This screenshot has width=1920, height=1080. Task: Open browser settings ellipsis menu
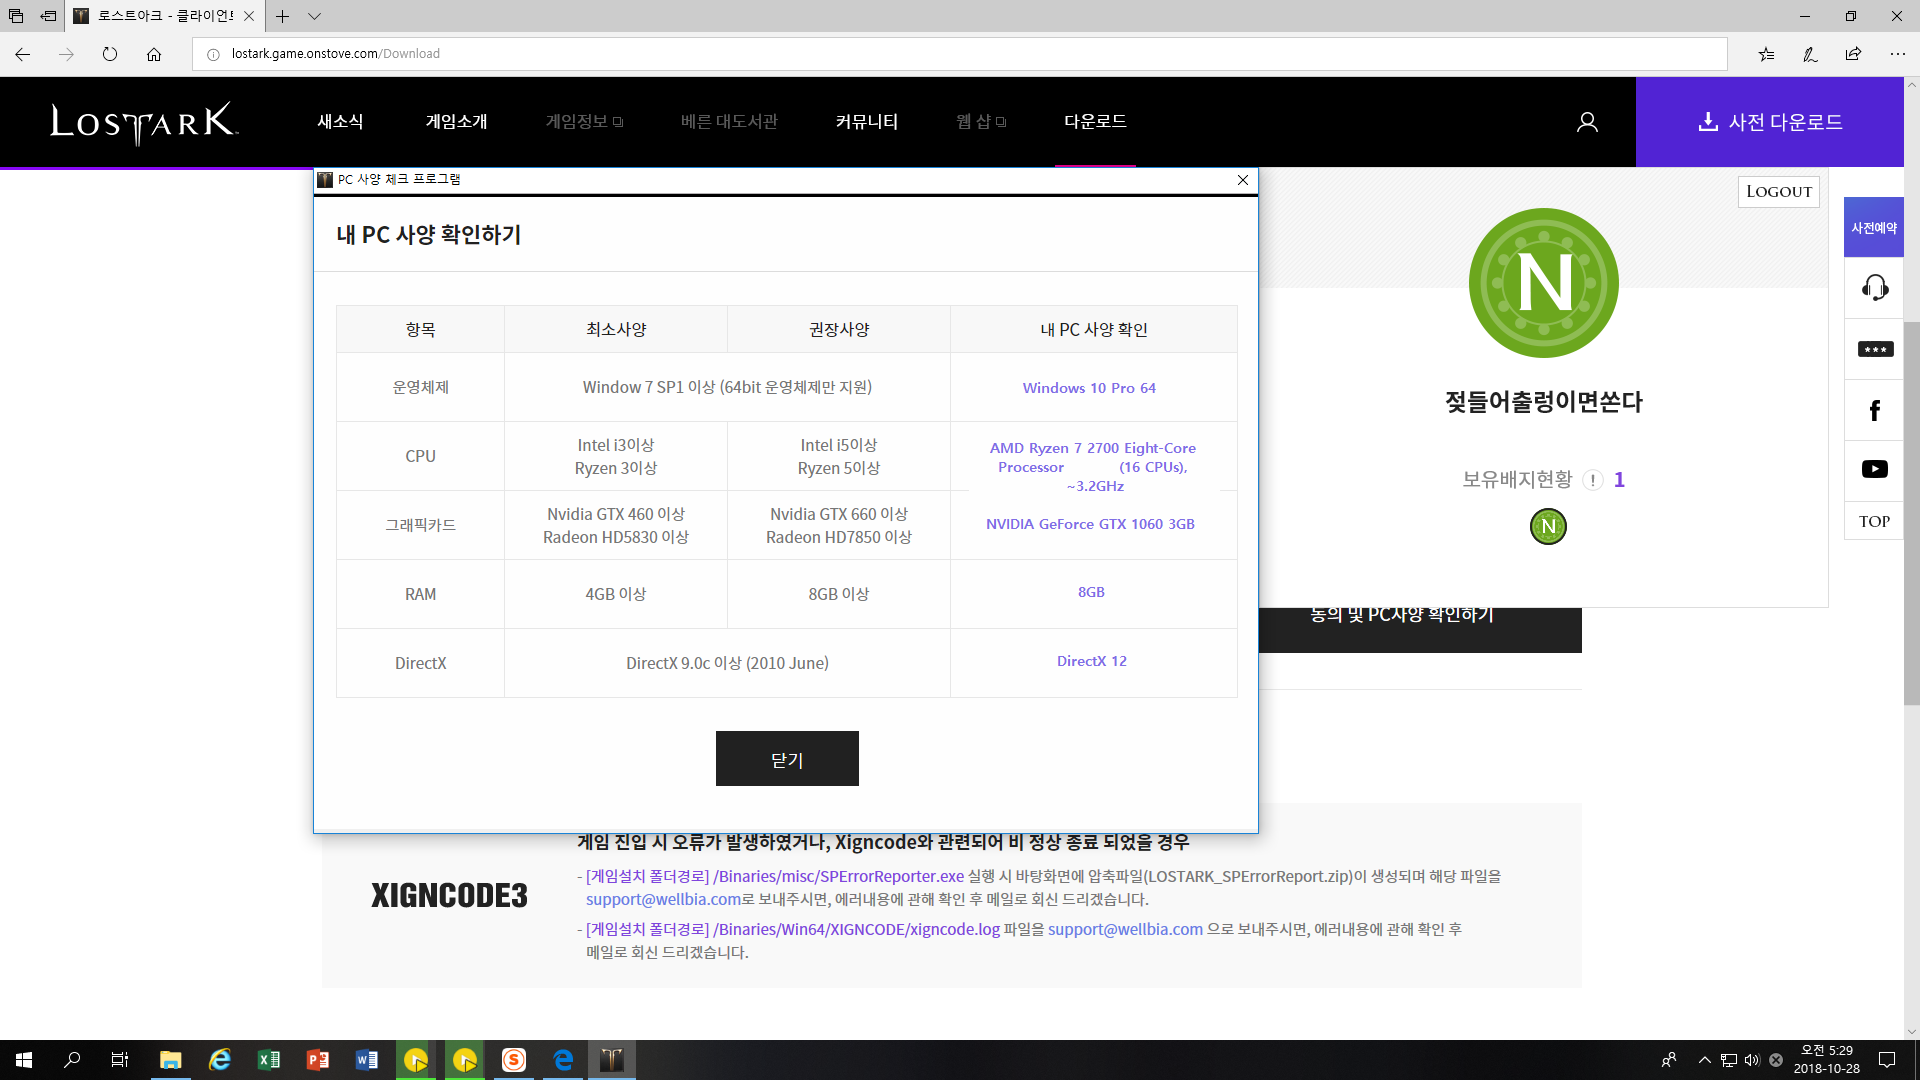pos(1897,54)
